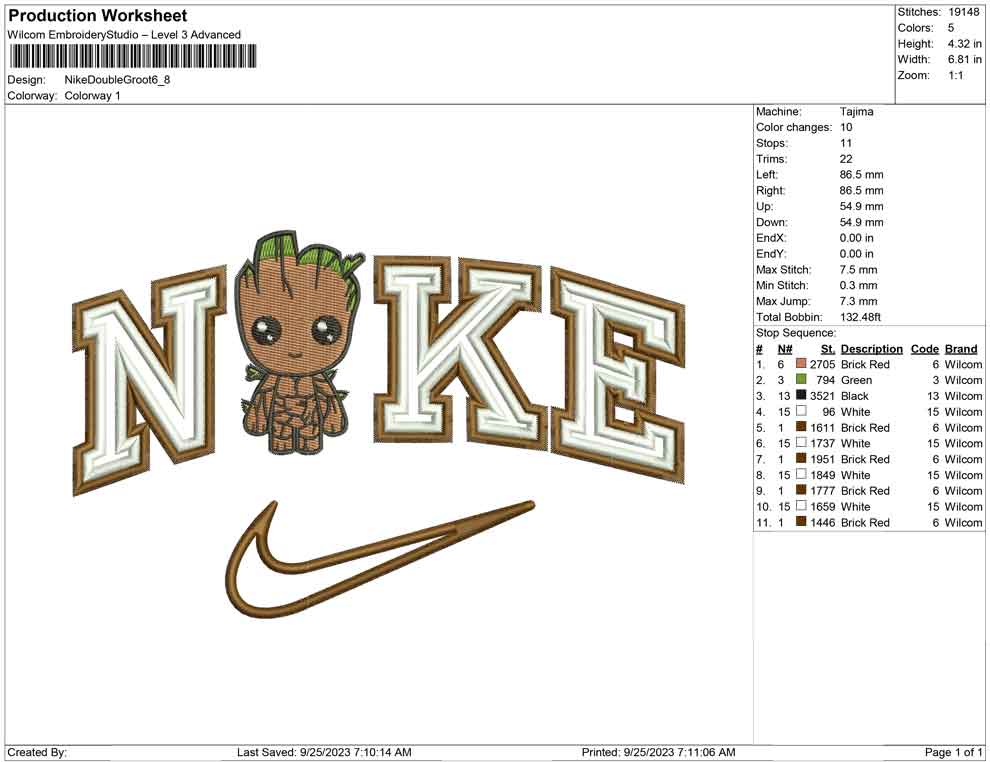Click the Page 1 of 1 indicator
The image size is (990, 762).
tap(953, 752)
